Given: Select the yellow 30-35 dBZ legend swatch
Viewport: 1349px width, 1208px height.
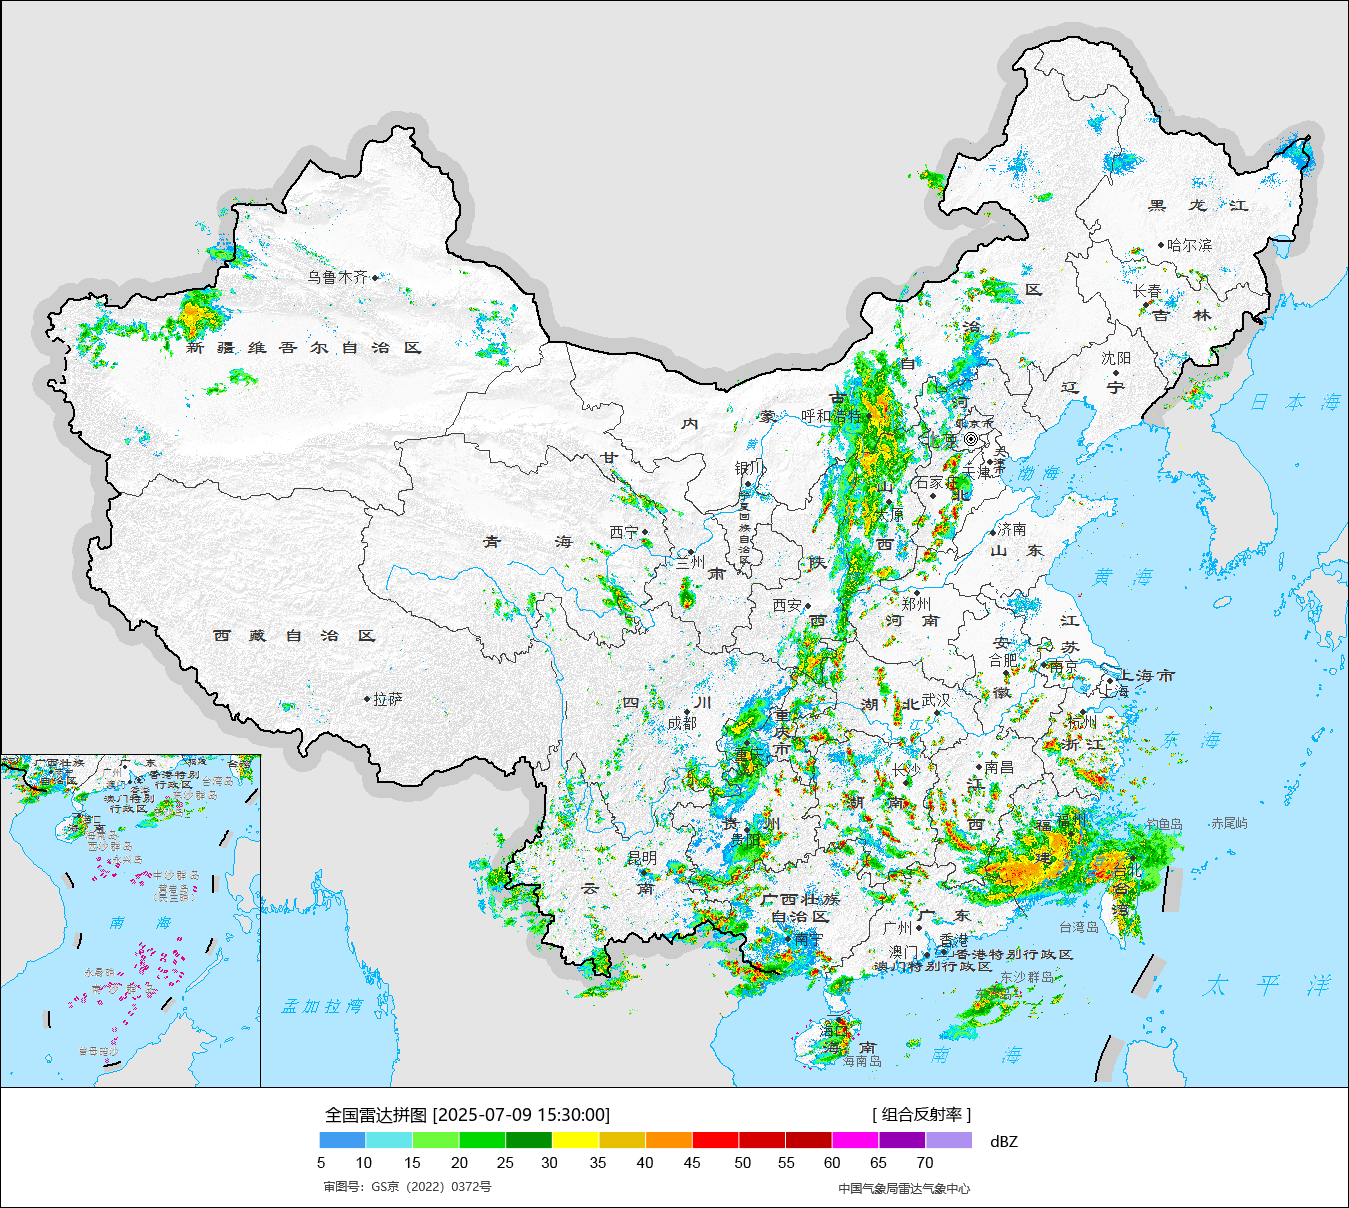Looking at the screenshot, I should tap(576, 1140).
